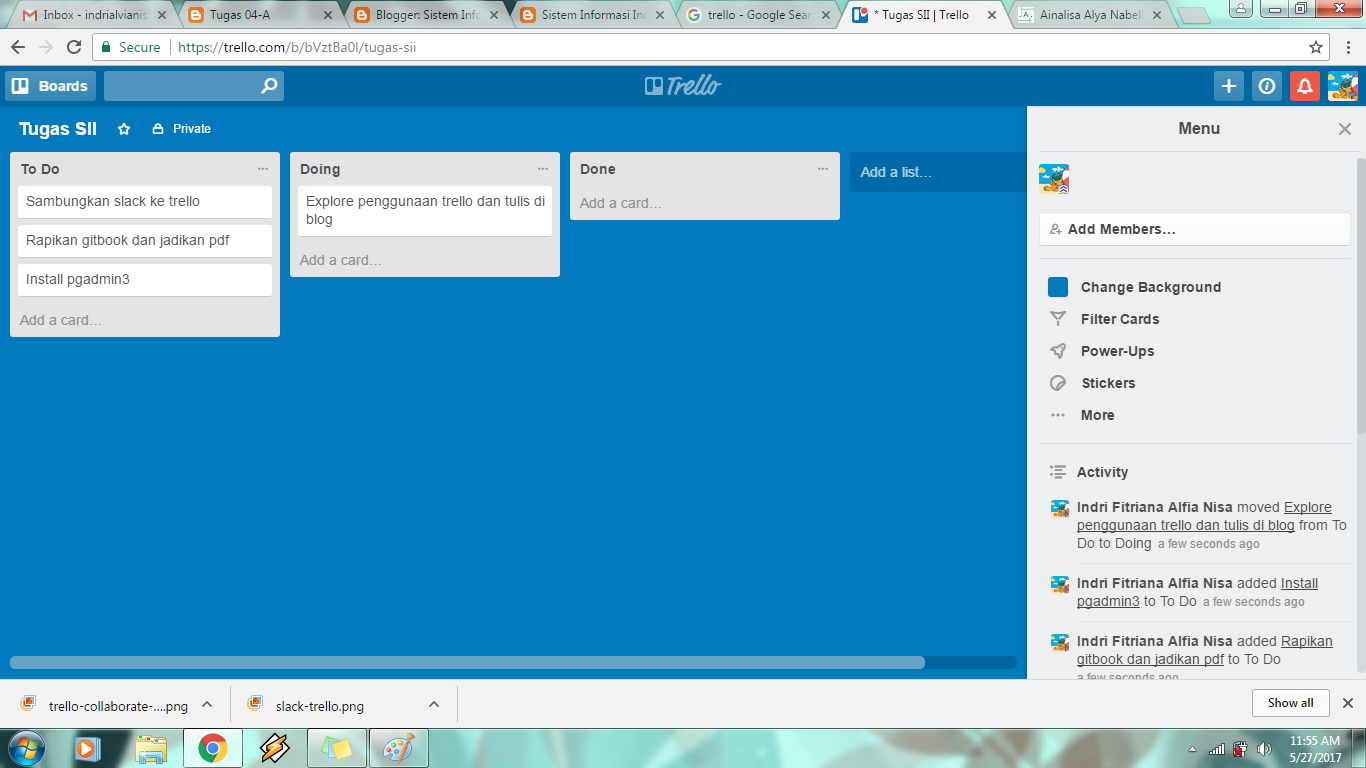Viewport: 1366px width, 768px height.
Task: Open media player taskbar icon
Action: (x=89, y=748)
